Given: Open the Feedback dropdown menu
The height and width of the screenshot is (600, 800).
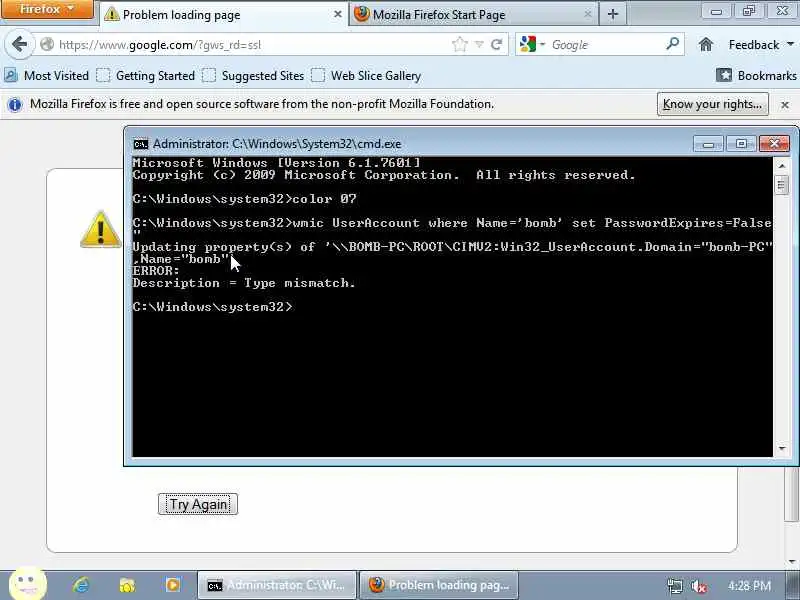Looking at the screenshot, I should (761, 45).
